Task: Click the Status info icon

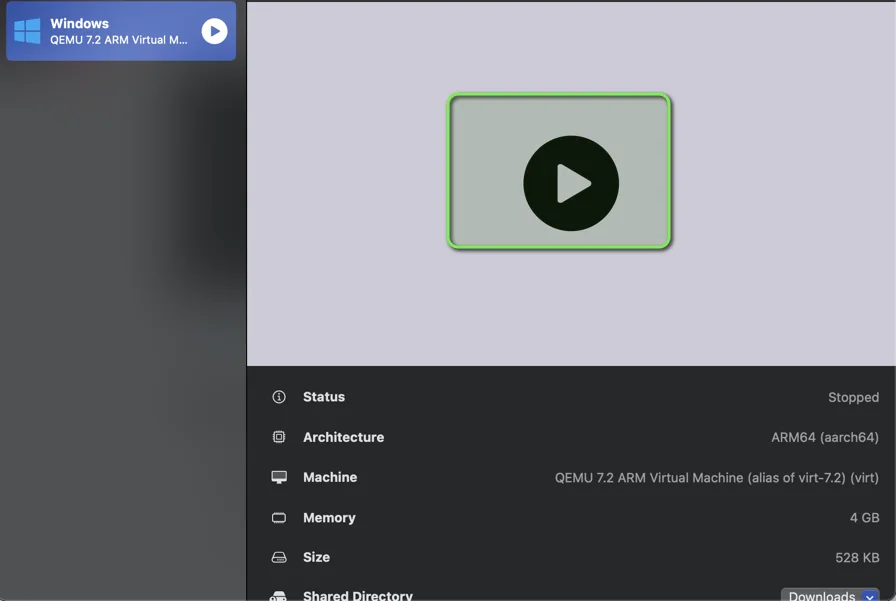Action: tap(279, 396)
